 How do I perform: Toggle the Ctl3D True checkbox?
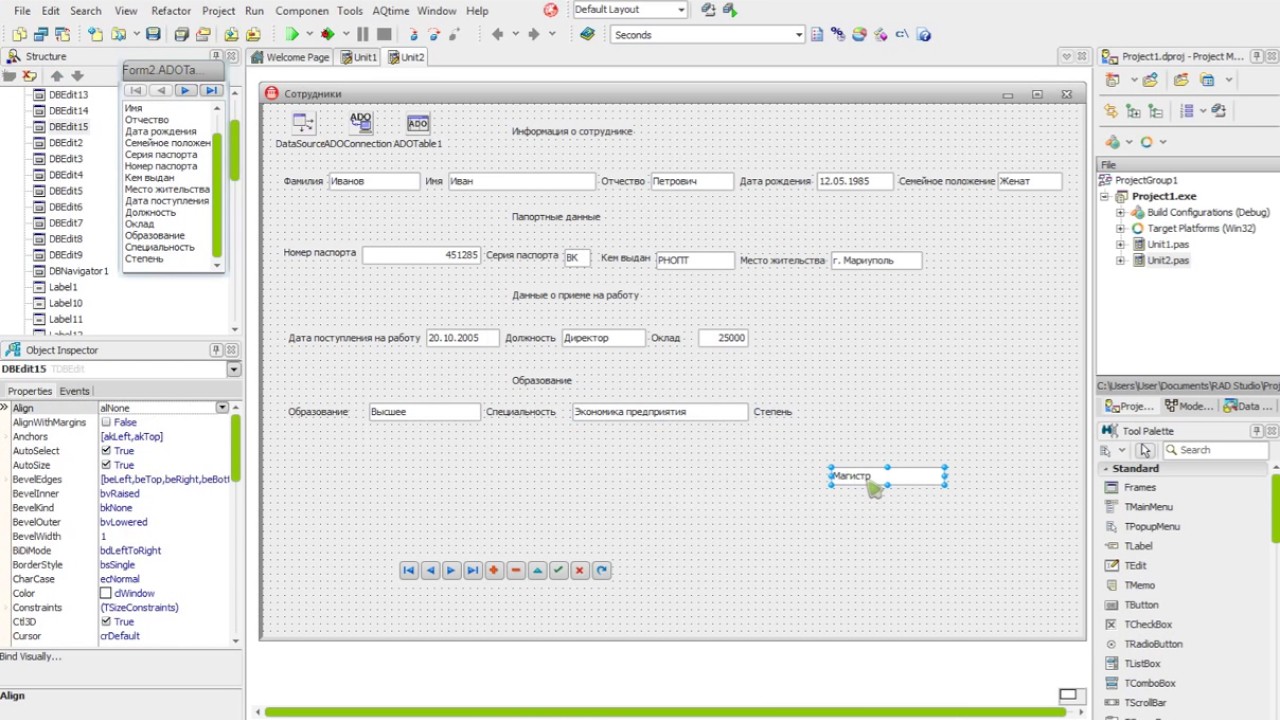point(106,622)
